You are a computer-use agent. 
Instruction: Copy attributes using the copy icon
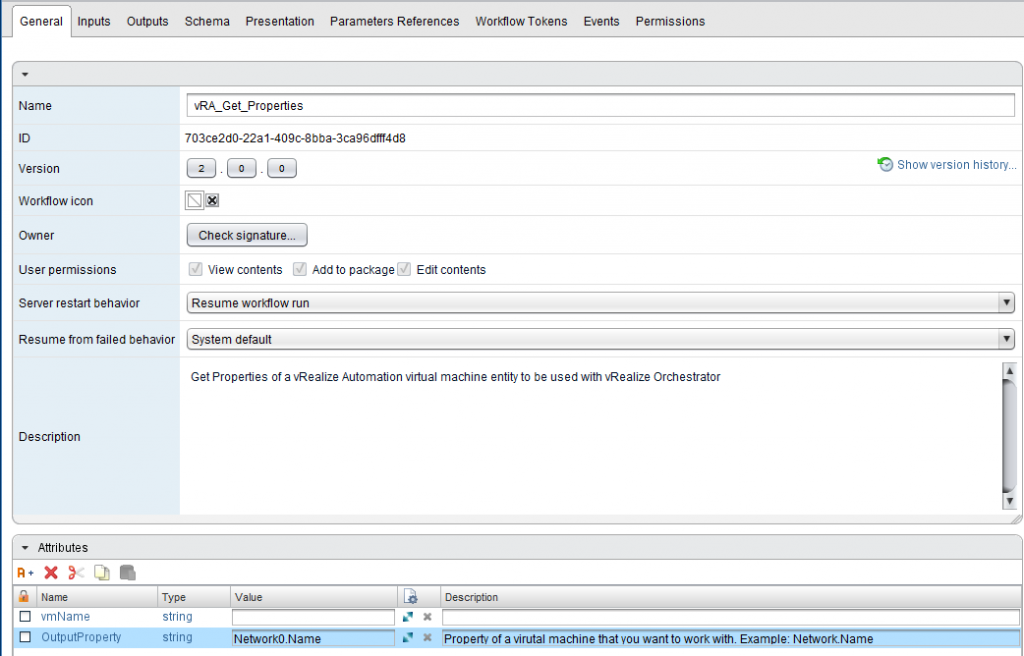100,572
